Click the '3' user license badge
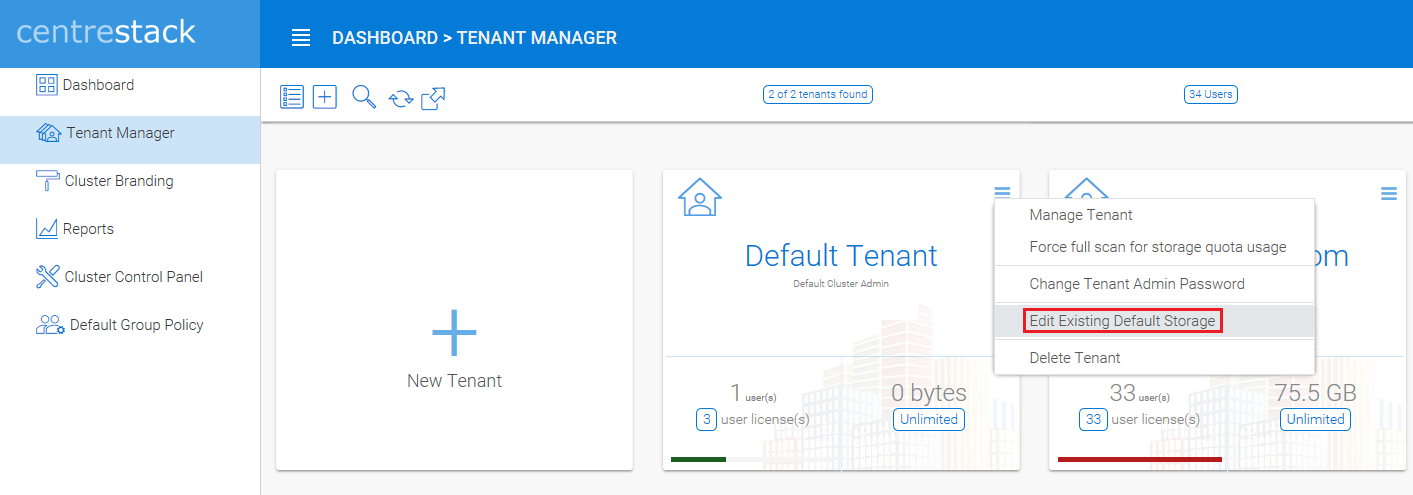 pyautogui.click(x=706, y=420)
